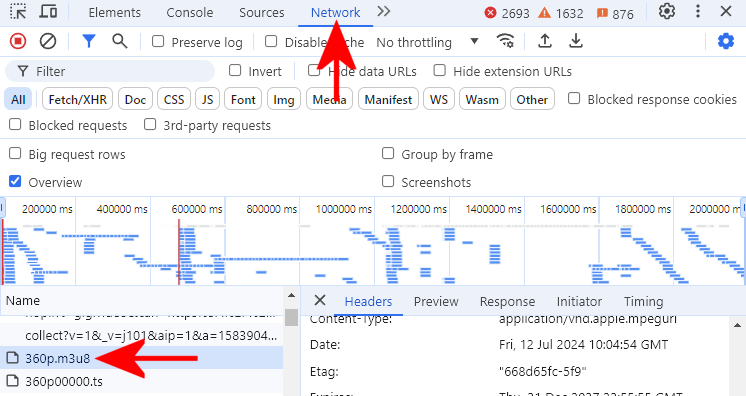The width and height of the screenshot is (746, 396).
Task: Open the DevTools three-dot menu
Action: coord(697,11)
